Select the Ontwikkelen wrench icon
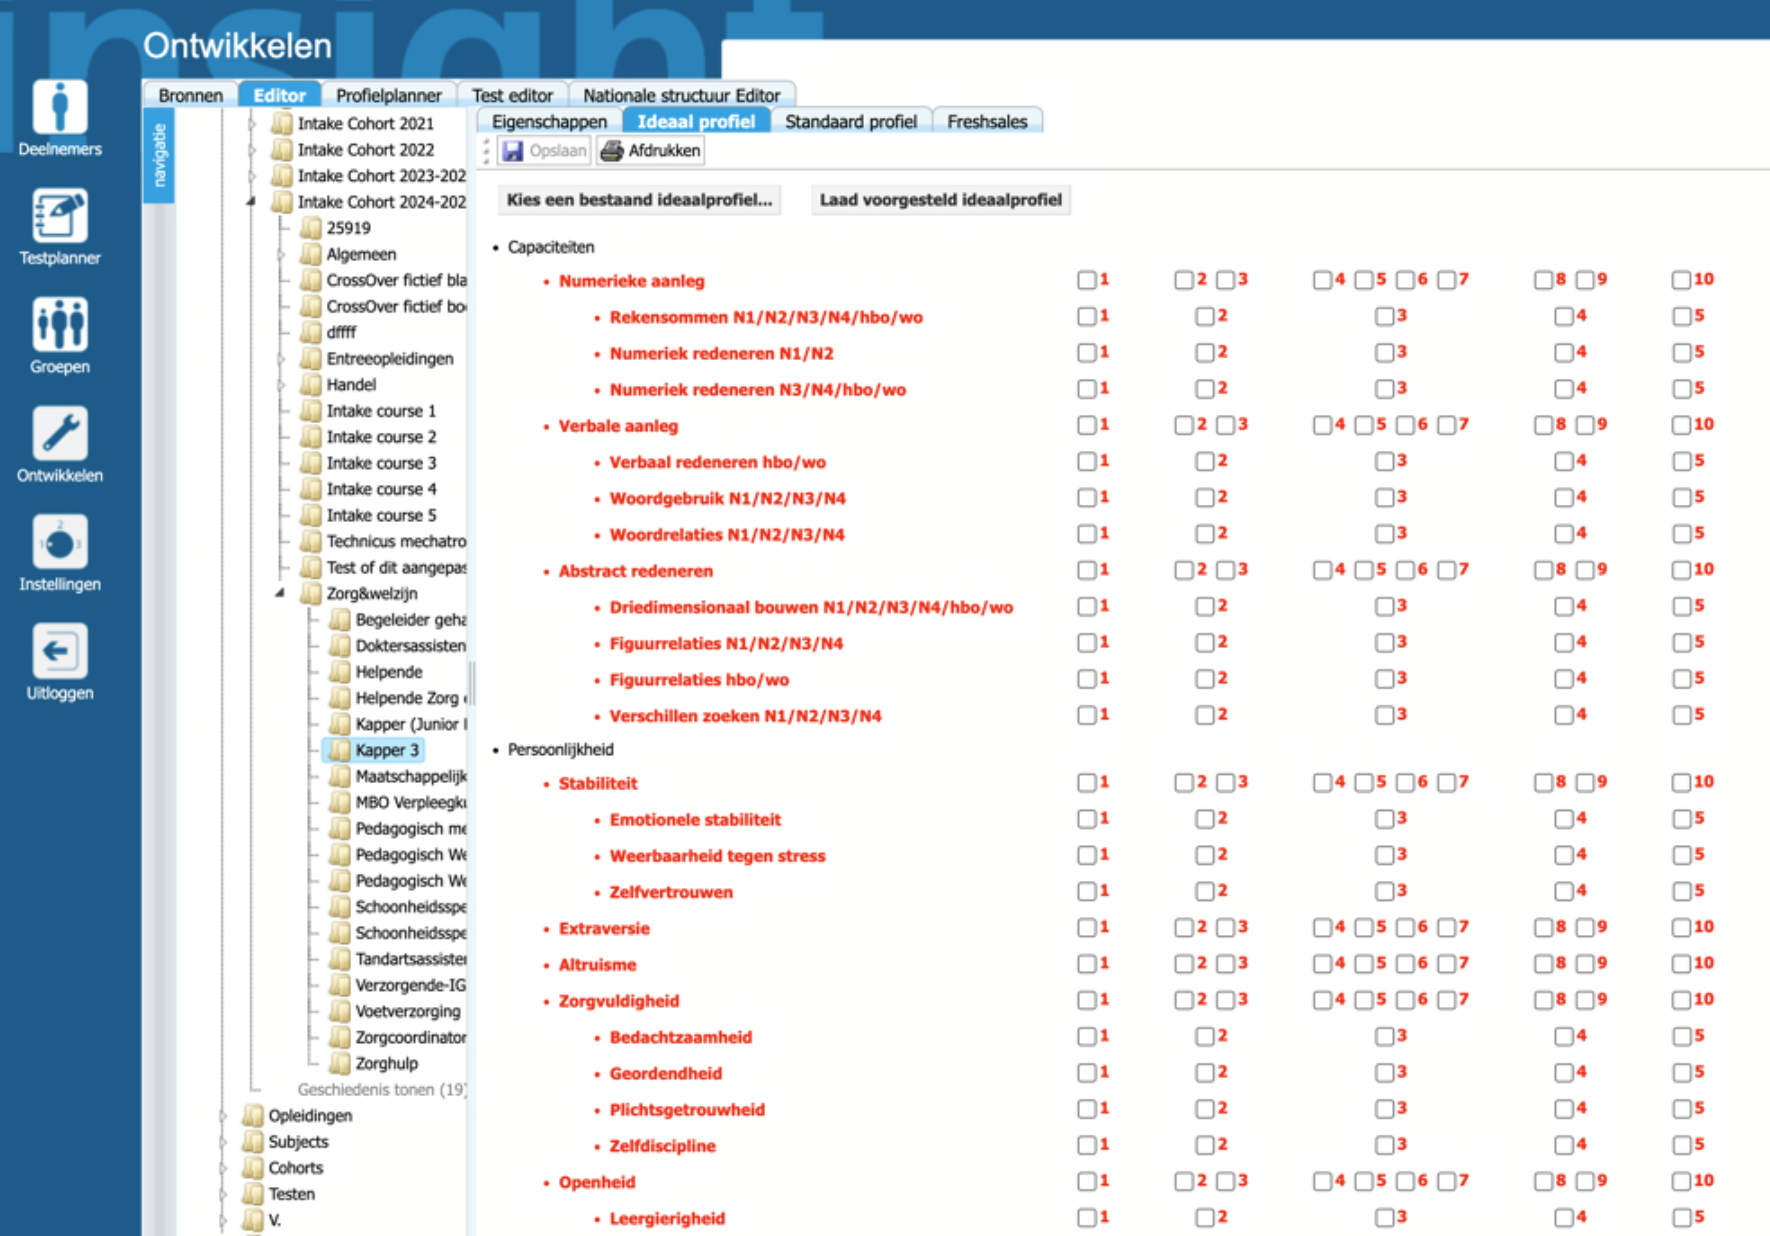Image resolution: width=1770 pixels, height=1236 pixels. [x=60, y=434]
